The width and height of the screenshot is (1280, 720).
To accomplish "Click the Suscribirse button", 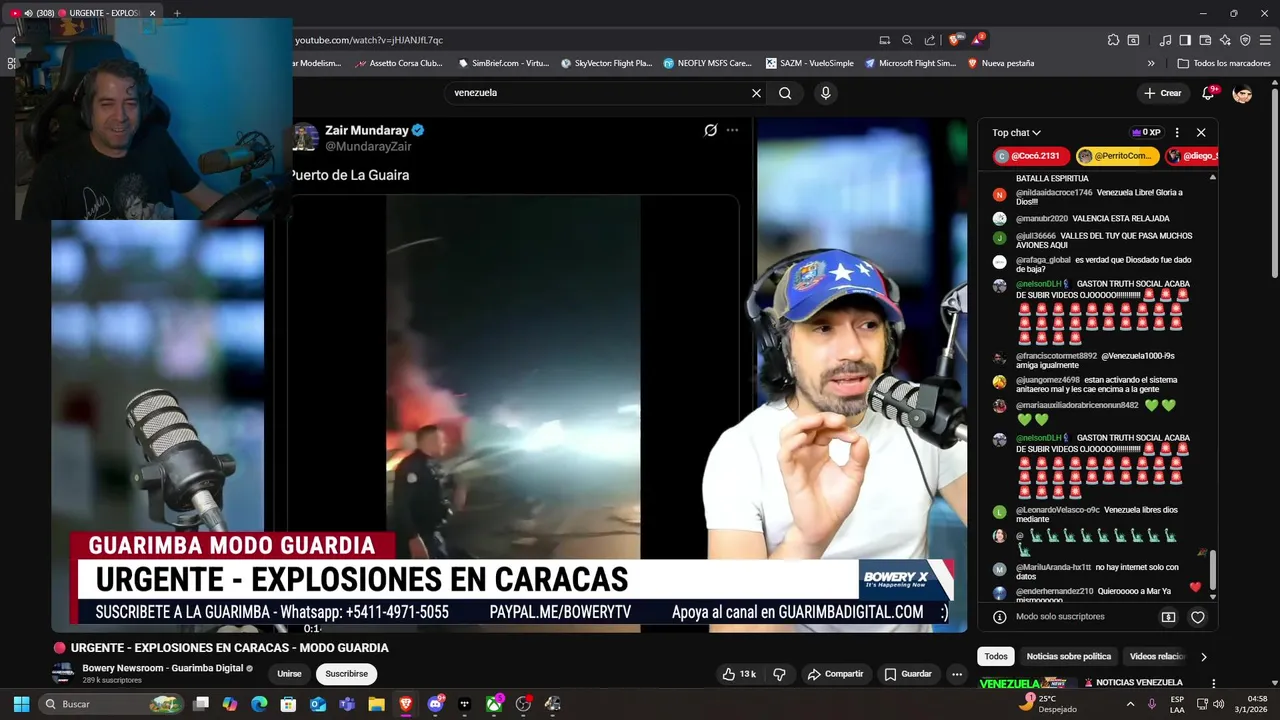I will [346, 674].
